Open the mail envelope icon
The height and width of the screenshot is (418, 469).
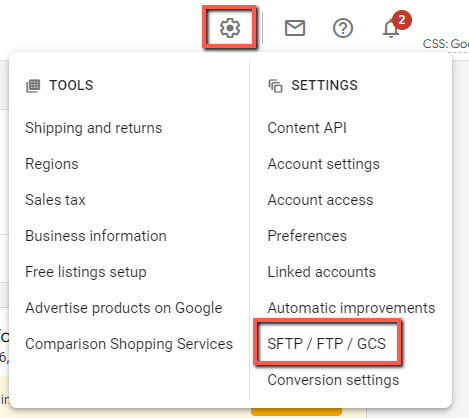tap(295, 28)
